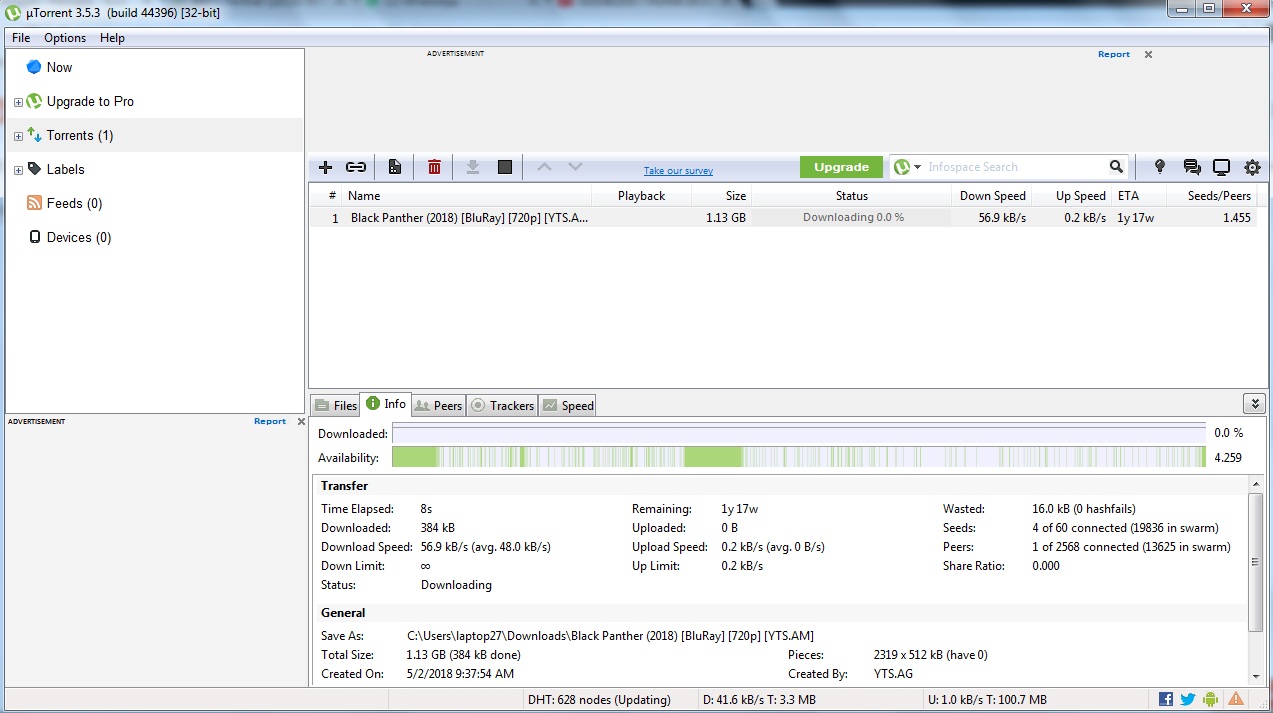Click the Downloading 0.0 % status cell
The height and width of the screenshot is (713, 1273).
[x=852, y=217]
